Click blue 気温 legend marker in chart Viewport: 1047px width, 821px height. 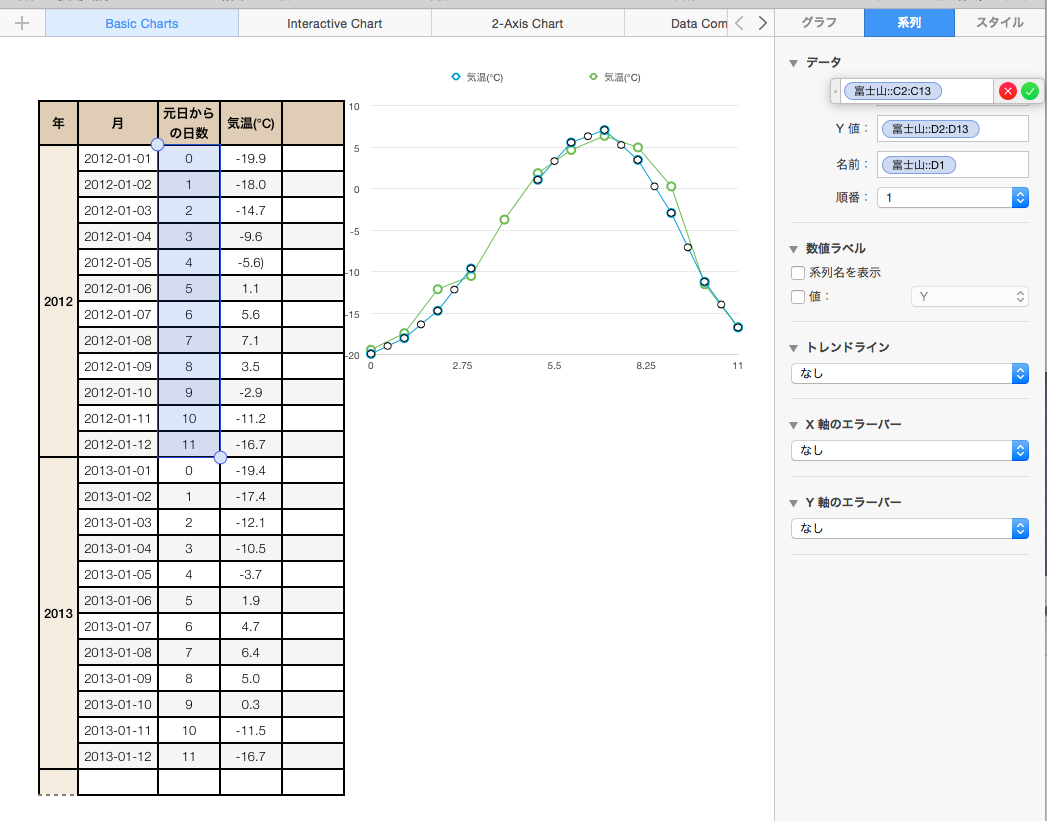456,77
